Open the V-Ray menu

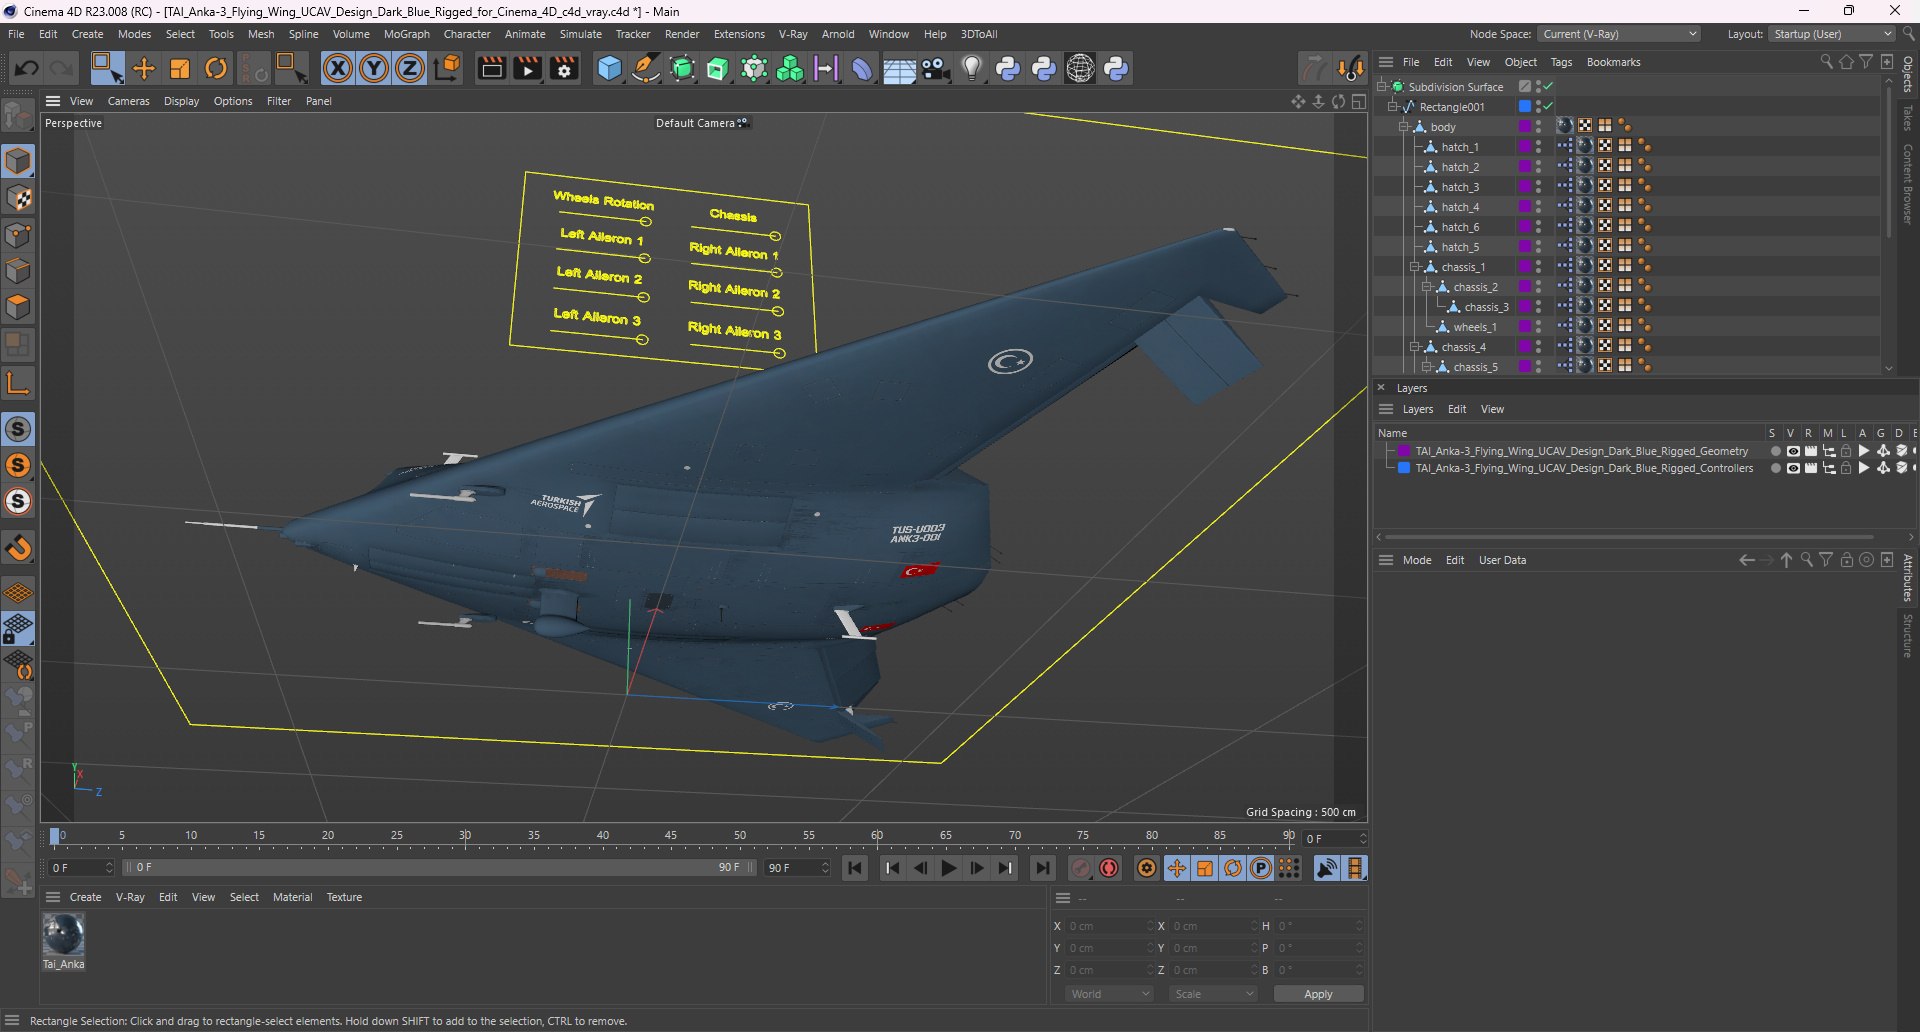point(793,34)
